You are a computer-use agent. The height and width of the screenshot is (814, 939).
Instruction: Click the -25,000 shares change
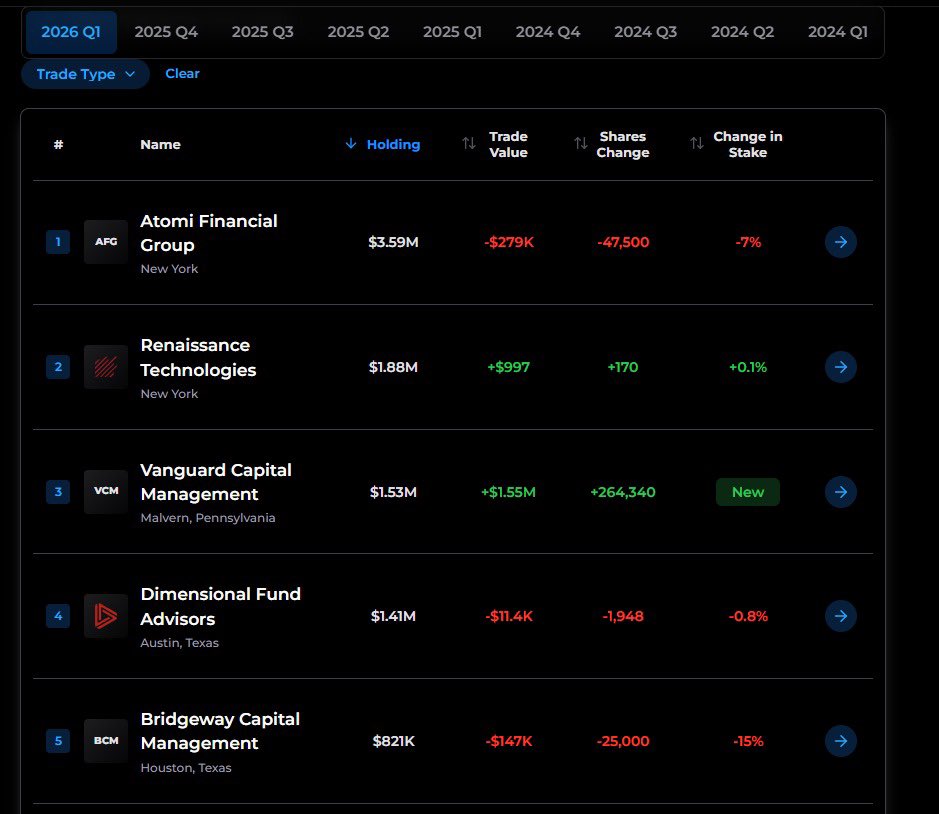tap(623, 741)
